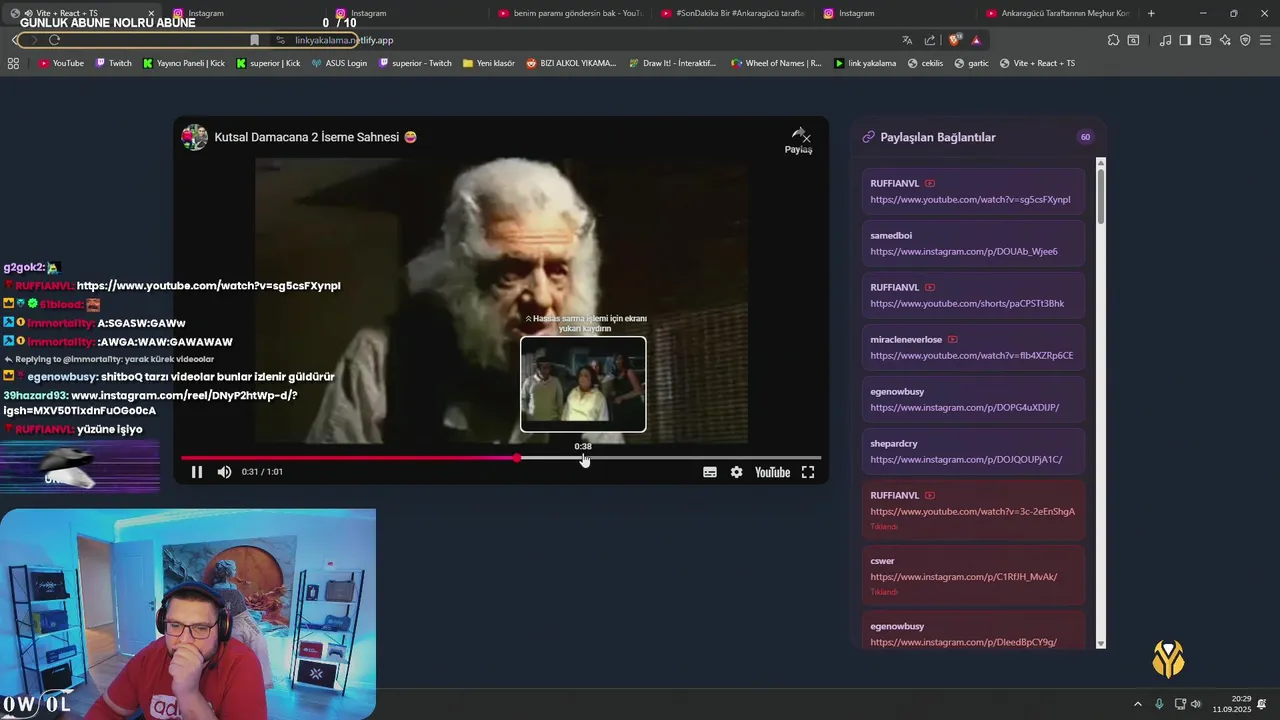This screenshot has width=1280, height=720.
Task: Click the seek preview thumbnail above the timeline
Action: 583,384
